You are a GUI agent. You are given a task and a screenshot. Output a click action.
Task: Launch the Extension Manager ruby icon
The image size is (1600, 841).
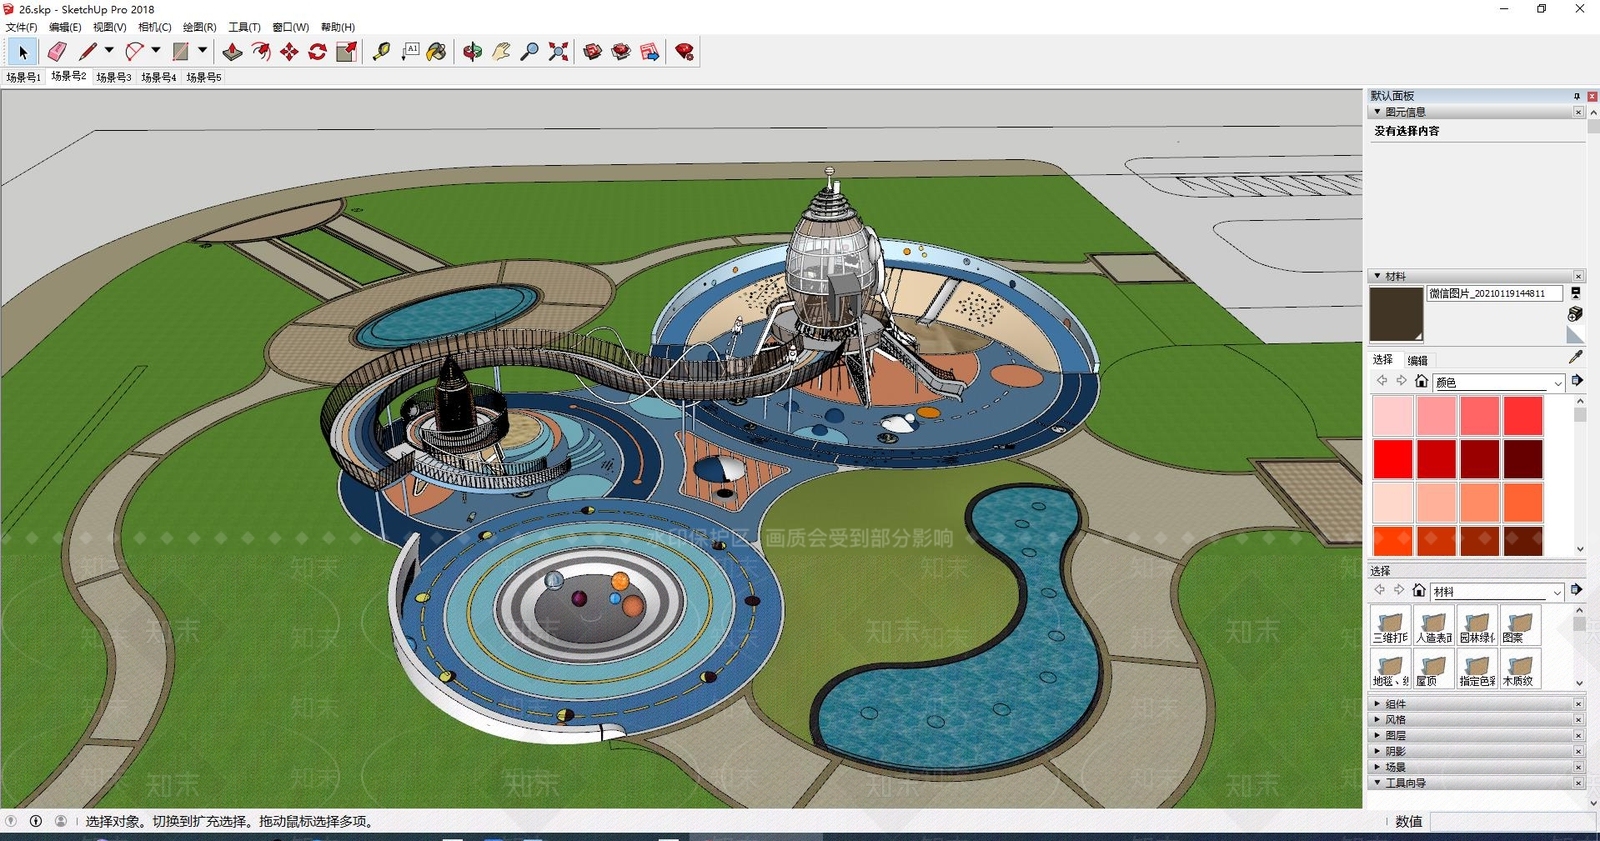685,52
